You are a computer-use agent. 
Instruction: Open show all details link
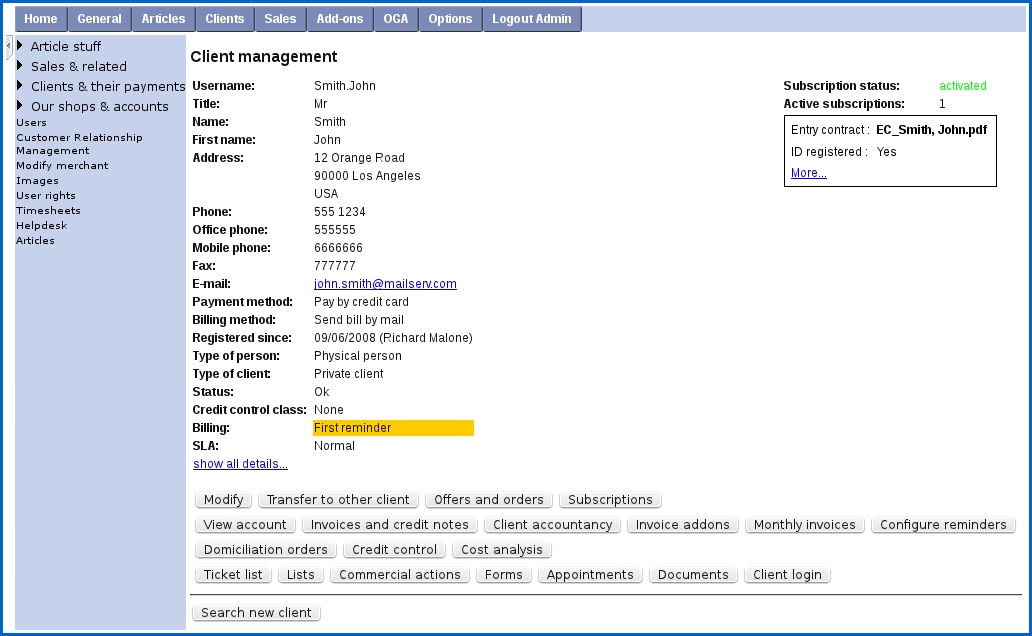(240, 463)
